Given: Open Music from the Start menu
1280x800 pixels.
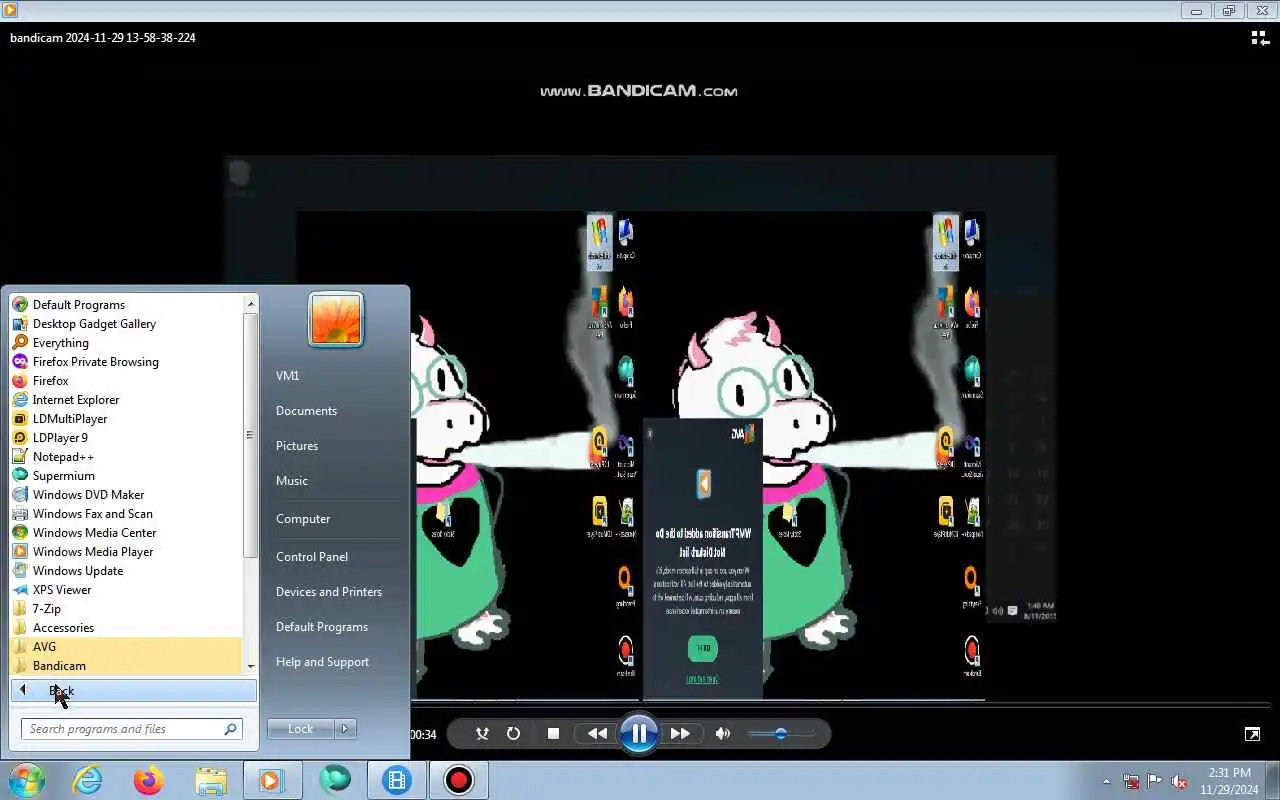Looking at the screenshot, I should click(x=292, y=481).
